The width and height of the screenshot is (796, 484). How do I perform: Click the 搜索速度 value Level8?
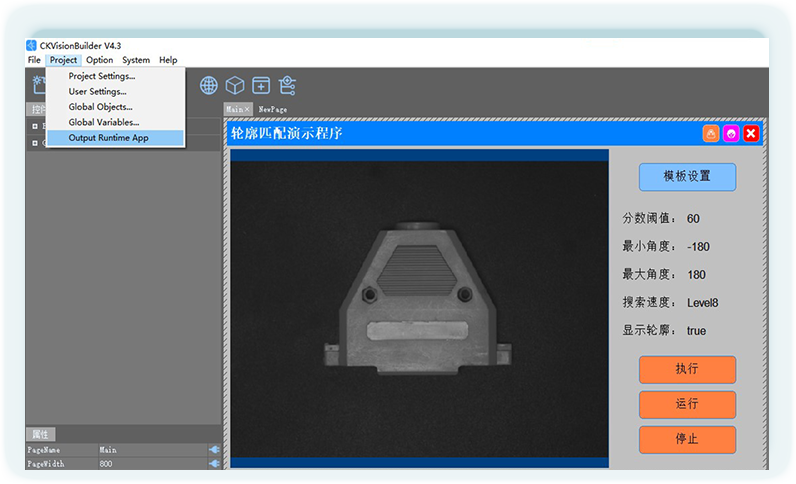pos(703,303)
